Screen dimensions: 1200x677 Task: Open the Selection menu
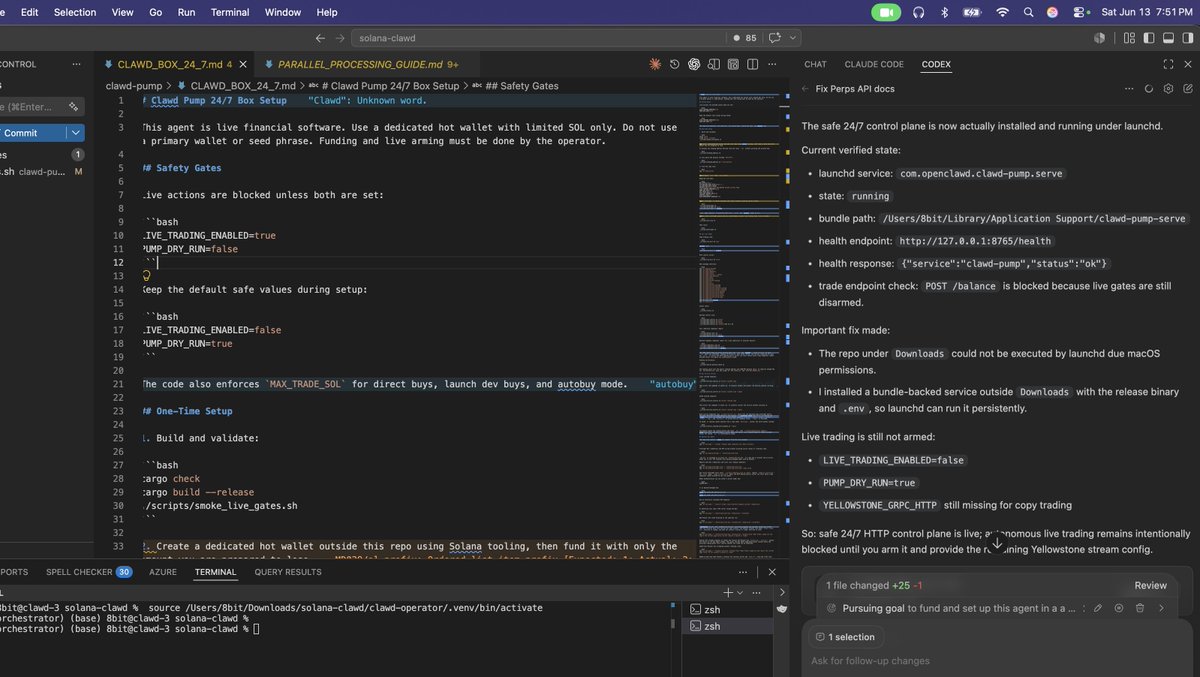coord(75,12)
